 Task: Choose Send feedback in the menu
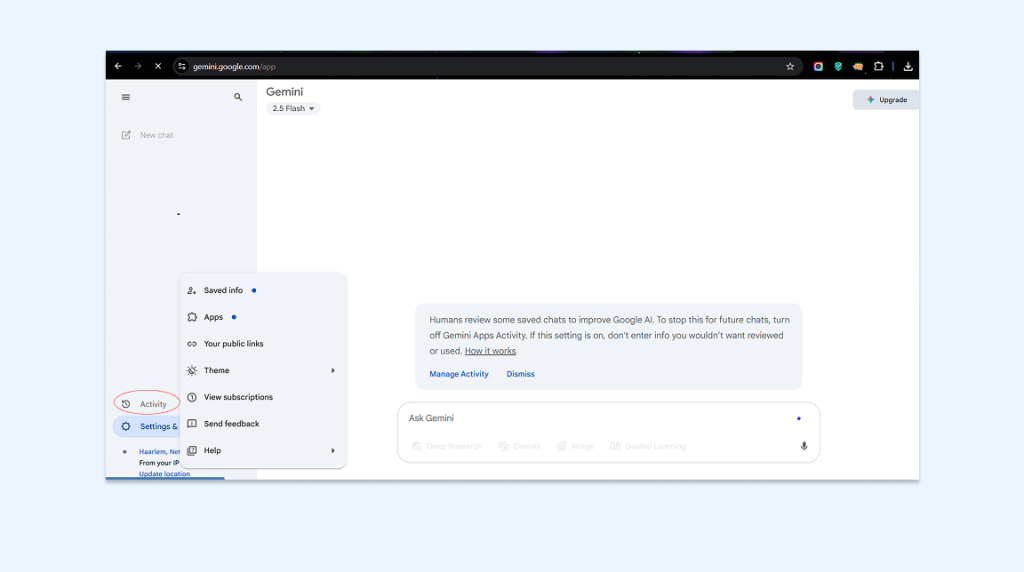(x=263, y=424)
